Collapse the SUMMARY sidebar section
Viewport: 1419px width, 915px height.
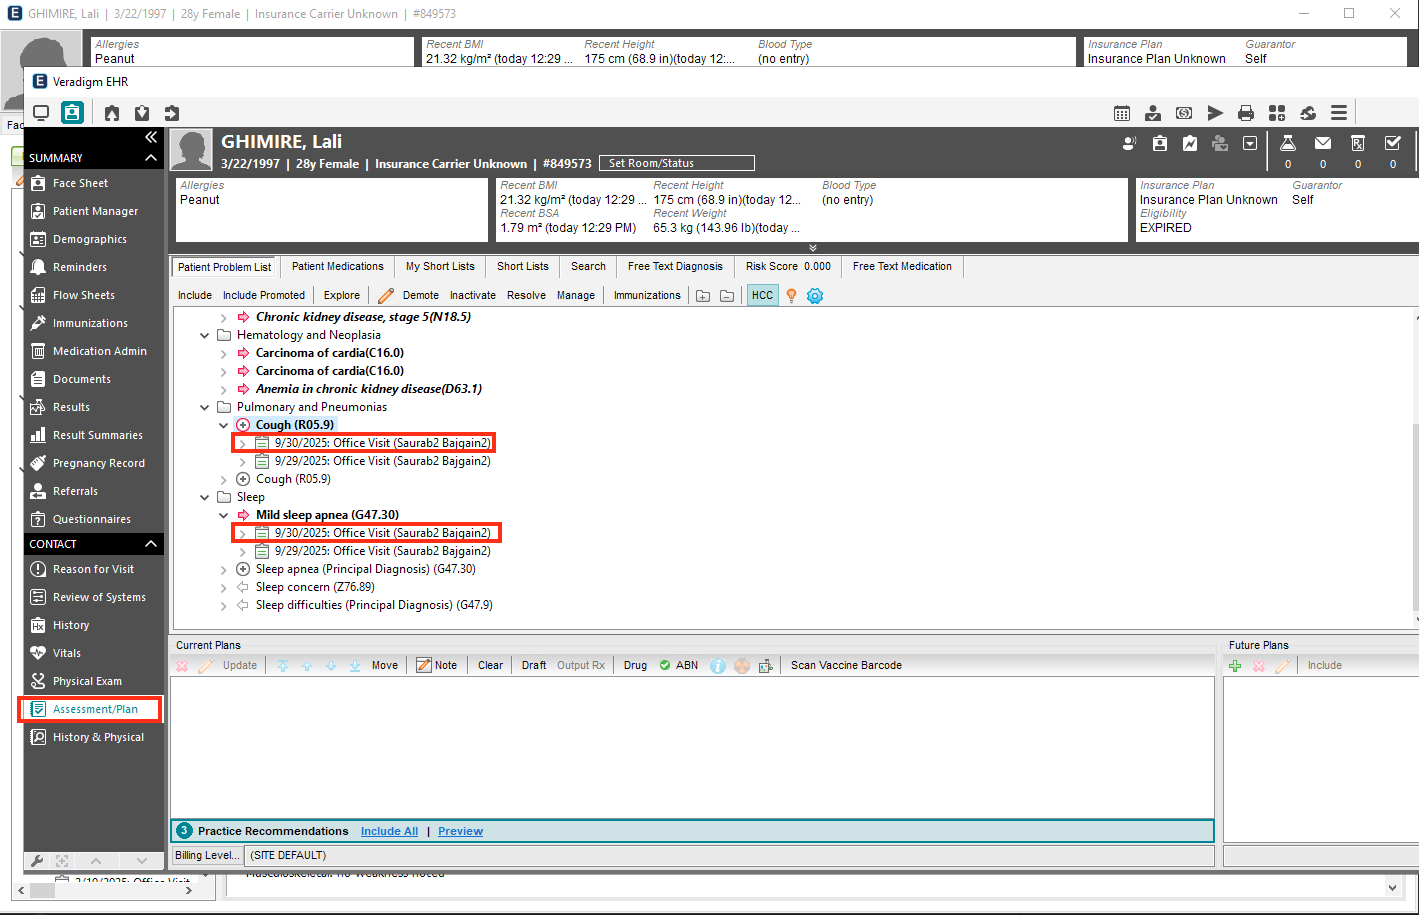[x=151, y=158]
